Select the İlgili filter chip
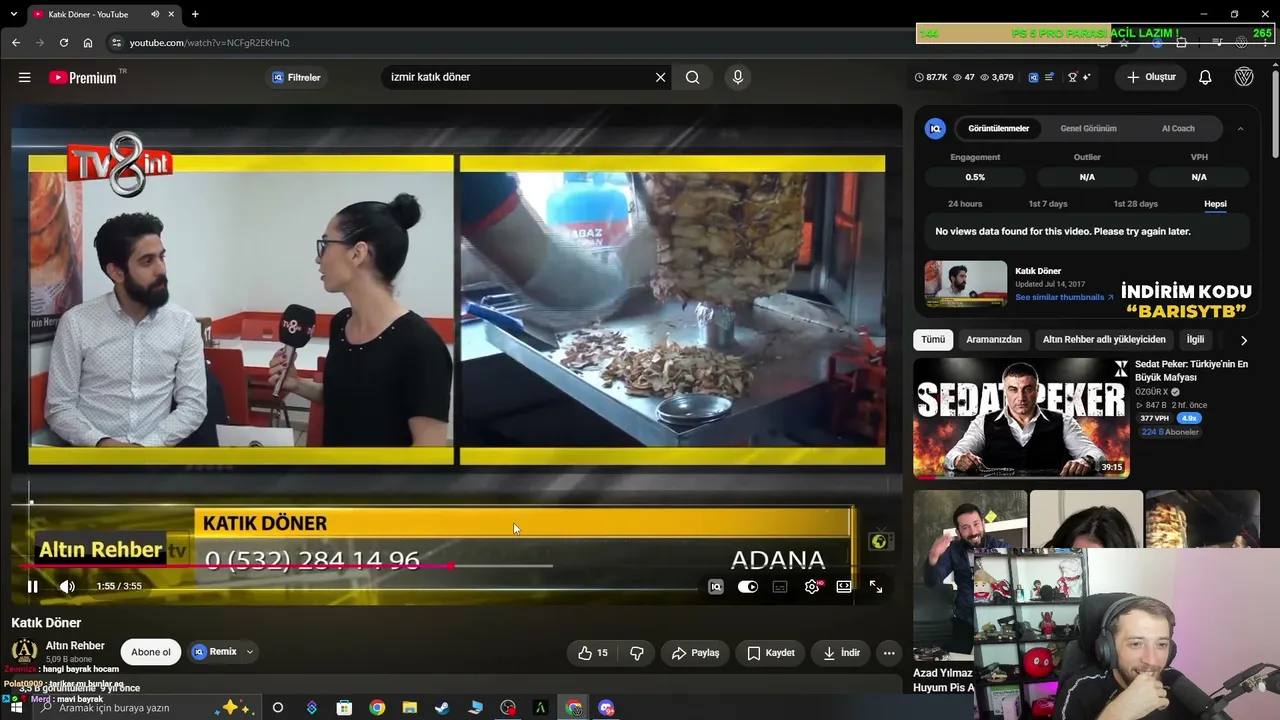 coord(1195,340)
